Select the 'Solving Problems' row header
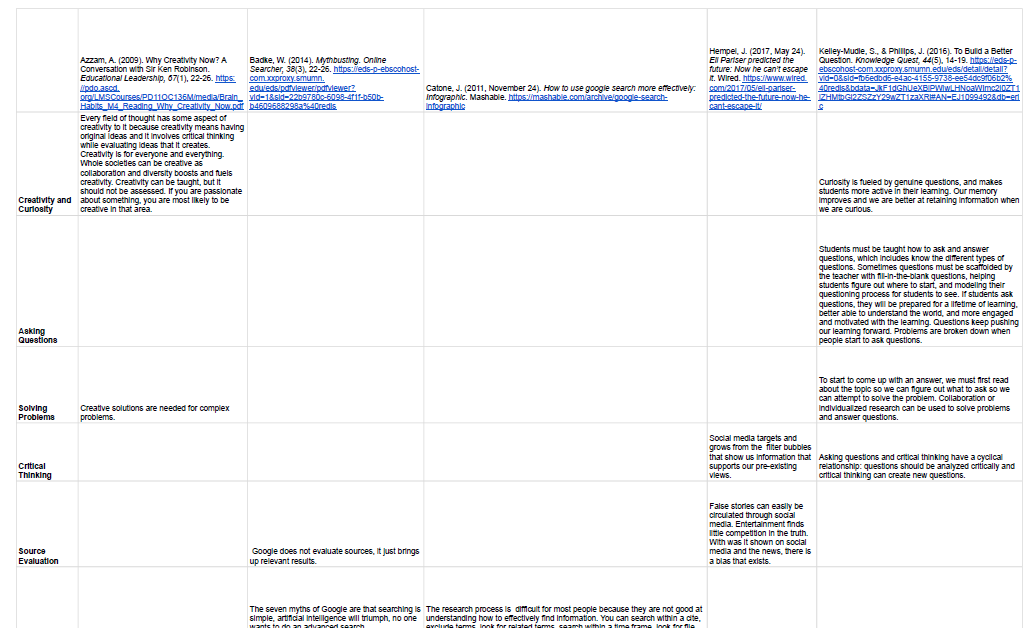The width and height of the screenshot is (1035, 628). point(47,385)
